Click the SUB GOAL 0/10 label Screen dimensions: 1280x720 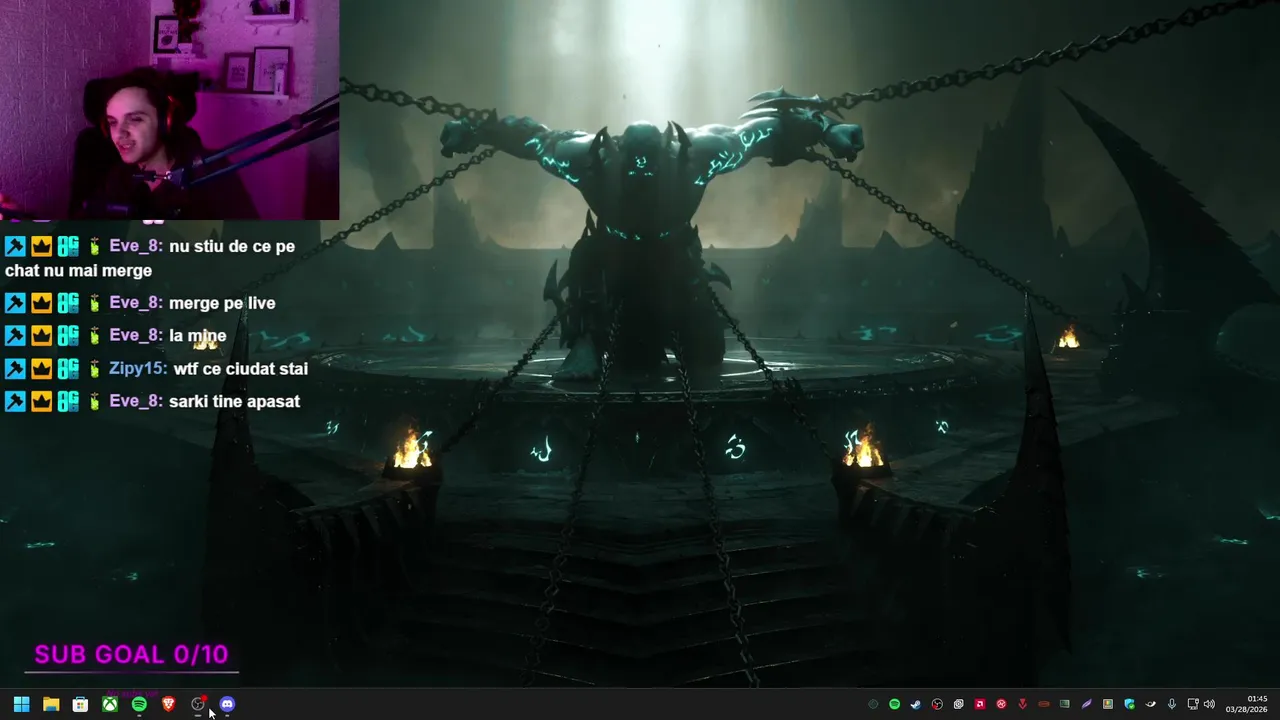point(131,654)
